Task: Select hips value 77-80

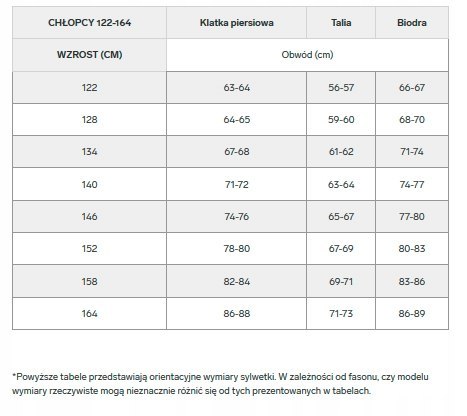Action: 412,217
